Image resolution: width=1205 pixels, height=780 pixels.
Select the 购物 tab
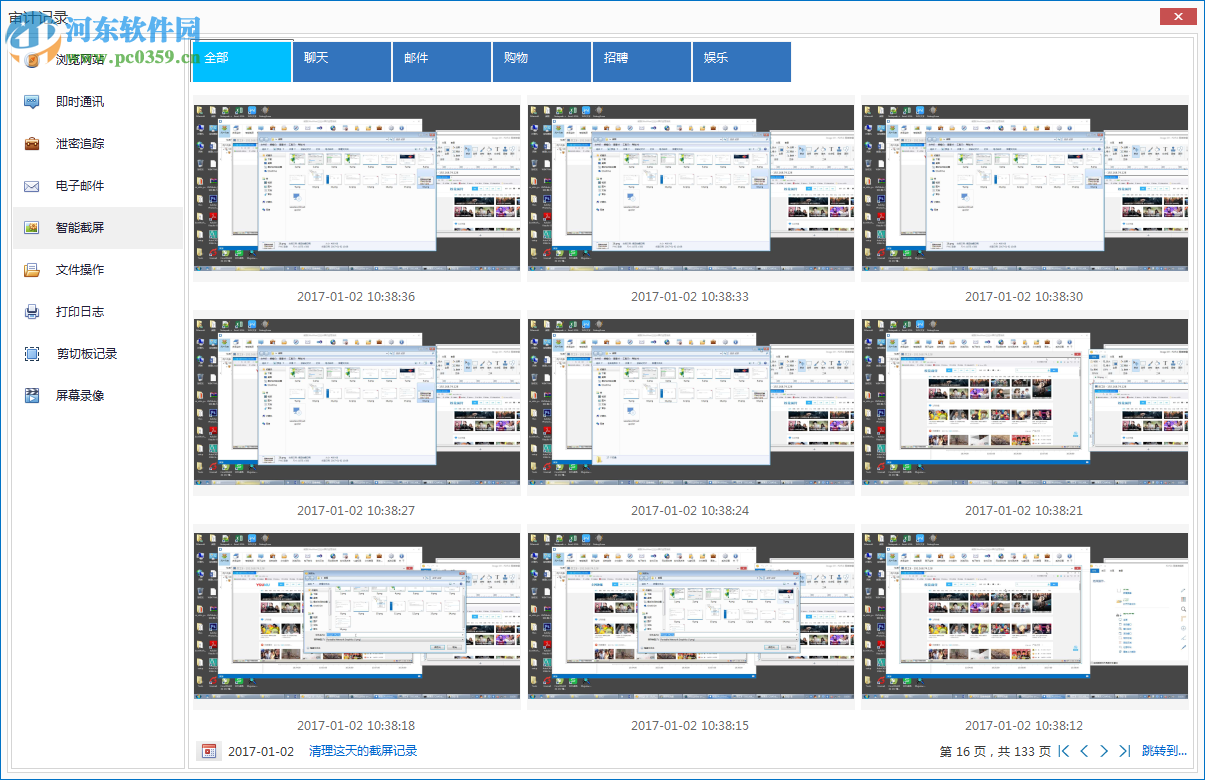(x=542, y=62)
